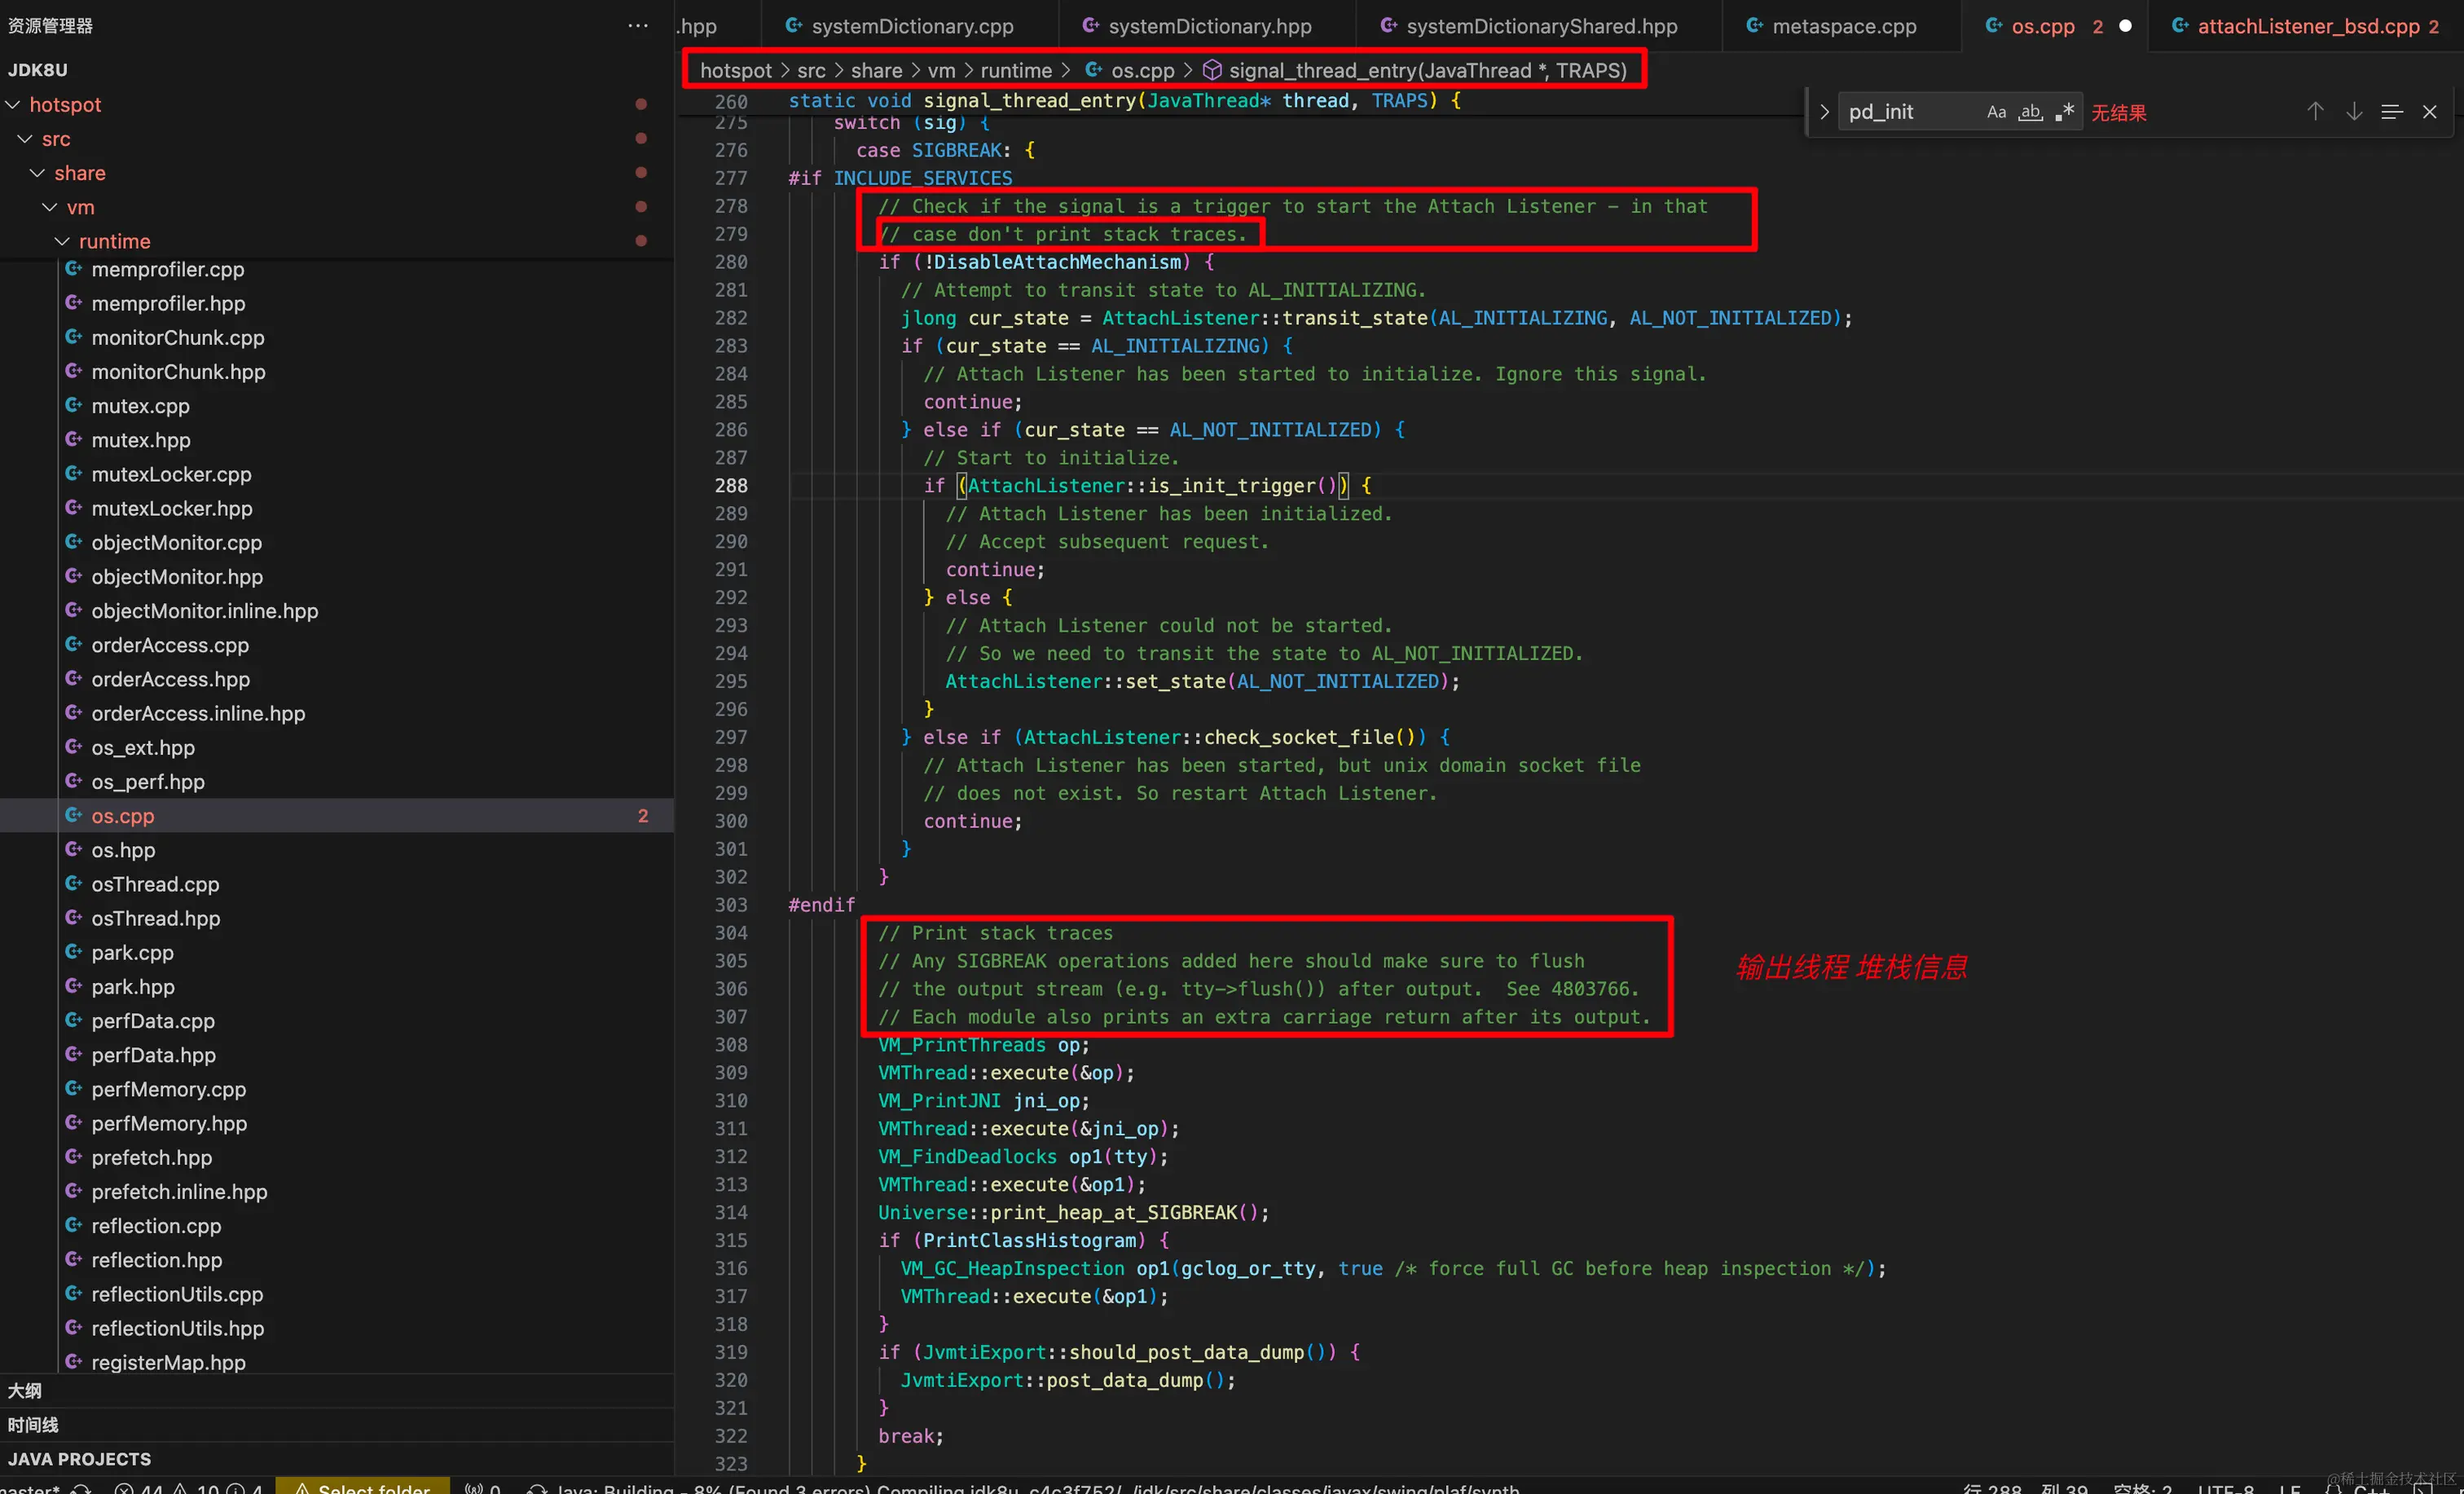Open os.hpp in the file tree
Image resolution: width=2464 pixels, height=1494 pixels.
(123, 850)
